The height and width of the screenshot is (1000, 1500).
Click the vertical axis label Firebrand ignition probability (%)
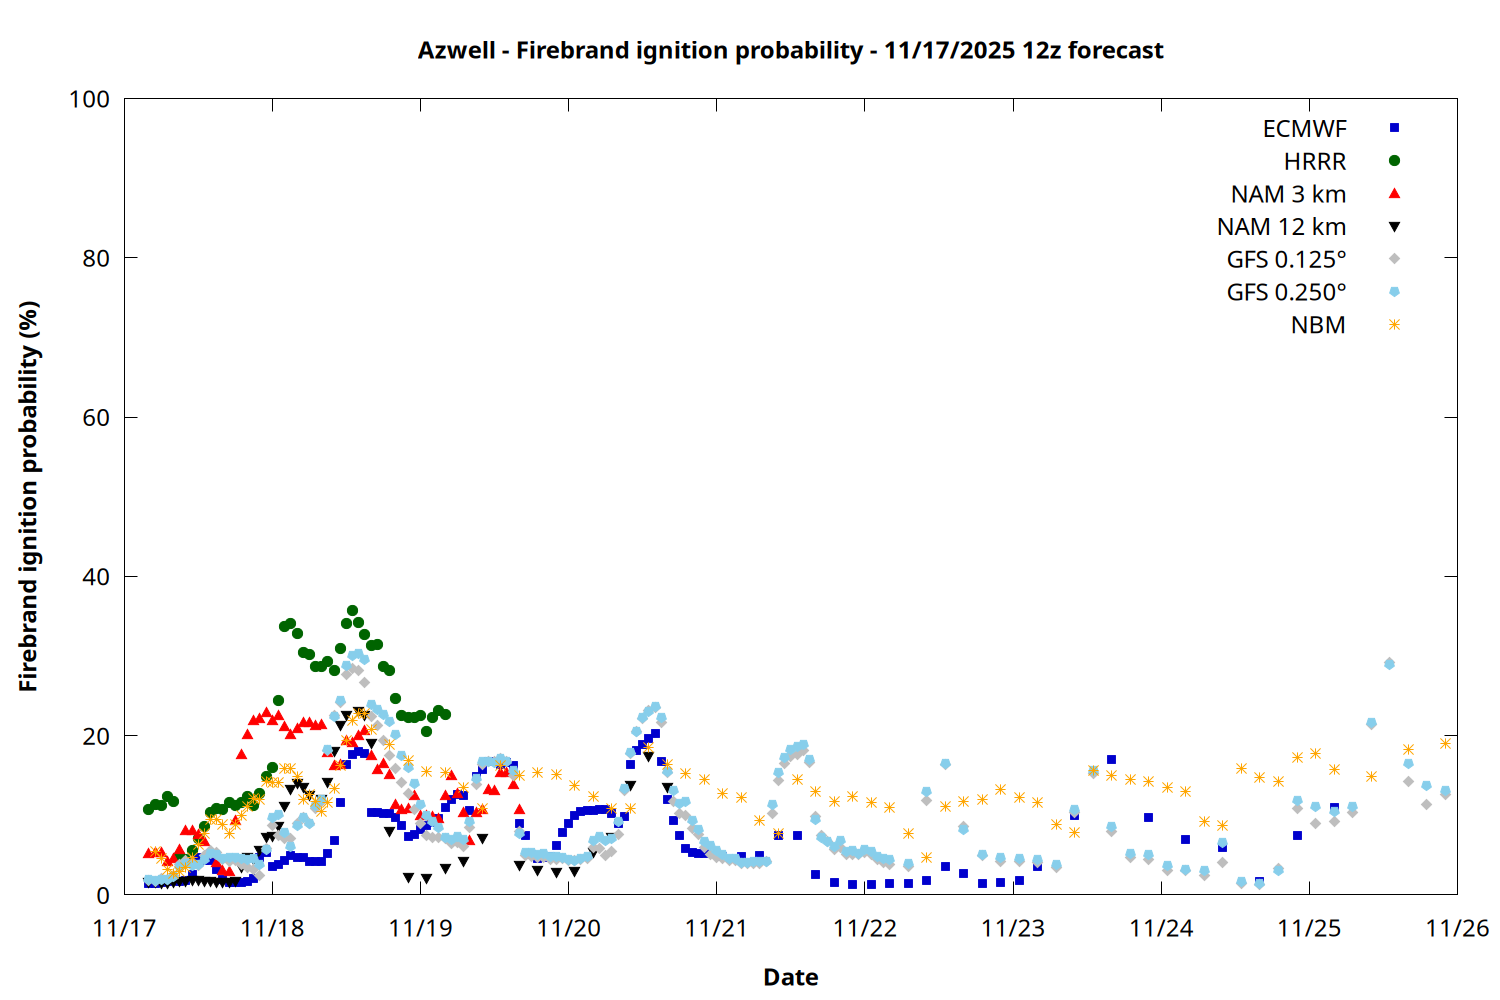tap(29, 496)
